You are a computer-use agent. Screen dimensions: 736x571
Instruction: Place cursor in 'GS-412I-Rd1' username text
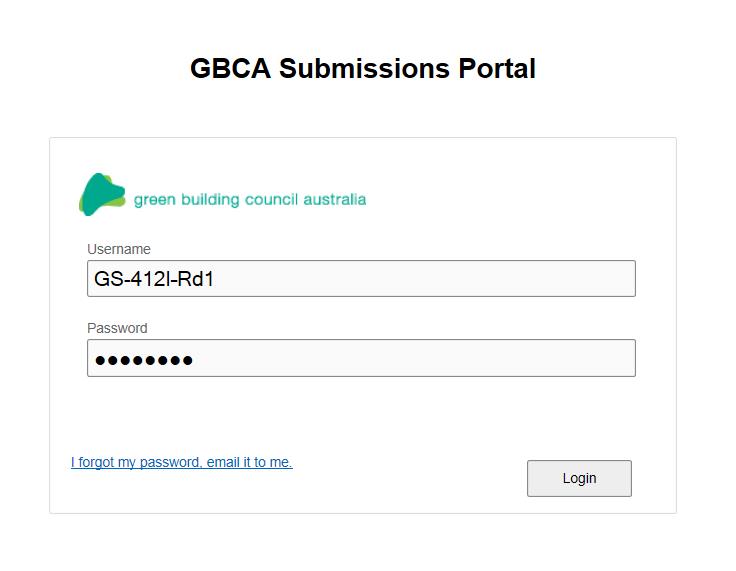pyautogui.click(x=154, y=279)
